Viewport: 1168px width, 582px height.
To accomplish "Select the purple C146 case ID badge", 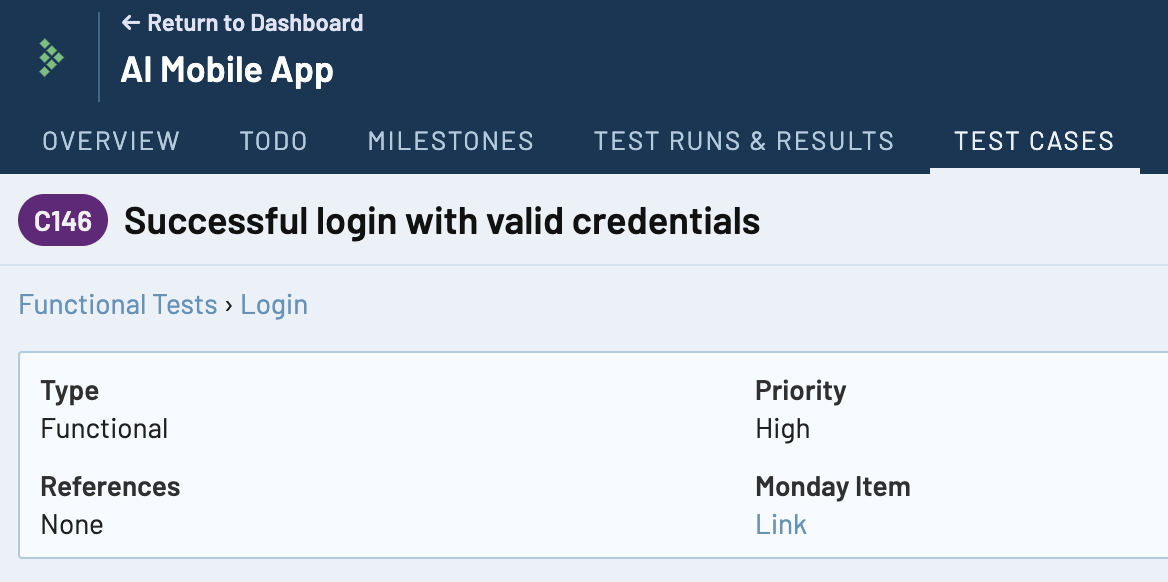I will click(63, 221).
